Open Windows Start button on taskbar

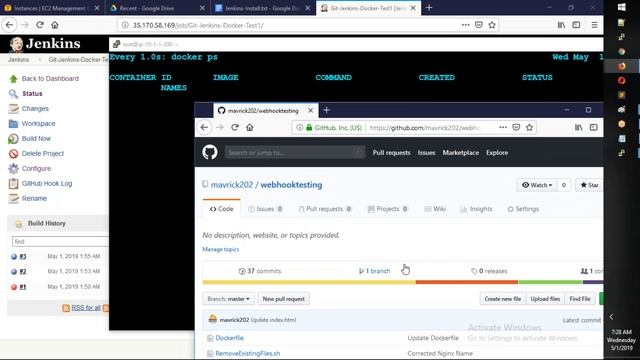pyautogui.click(x=622, y=7)
